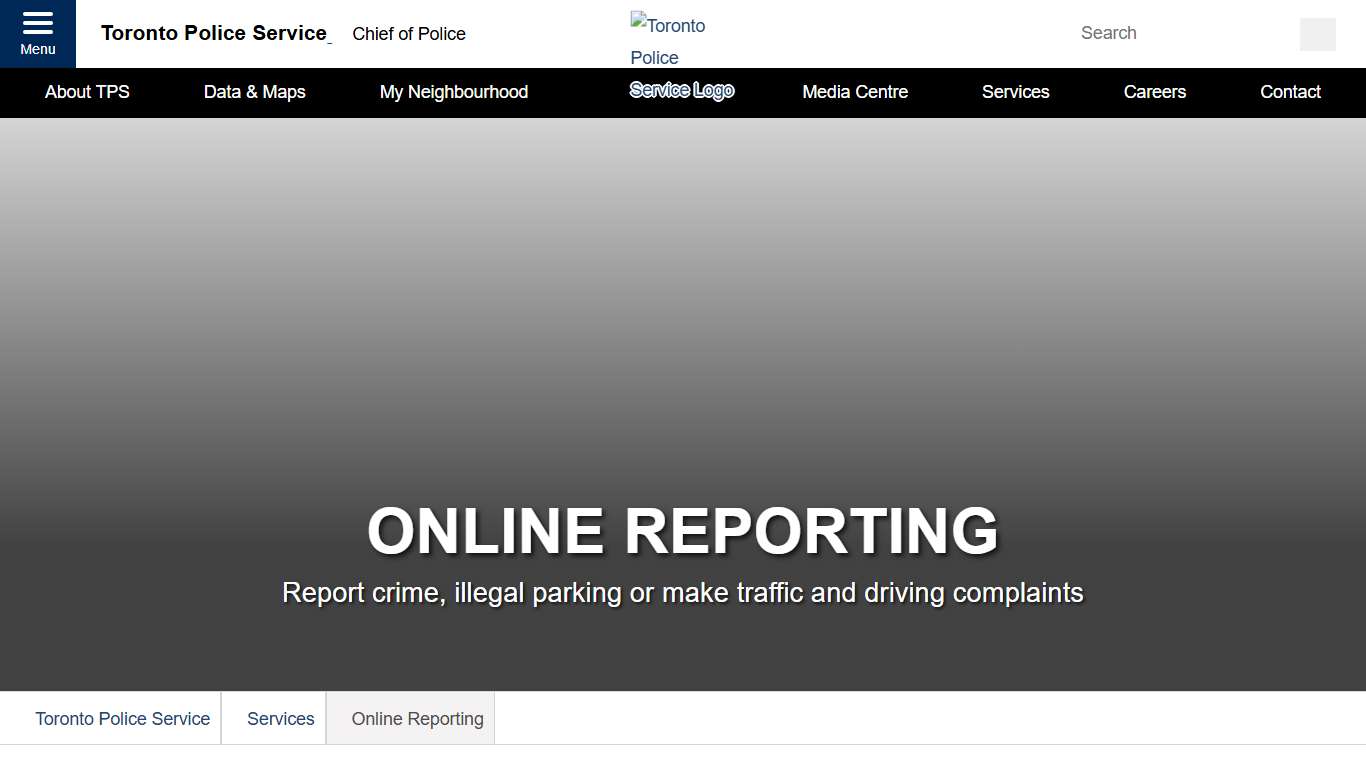Click the search button beside the search field
This screenshot has width=1366, height=768.
click(1317, 33)
